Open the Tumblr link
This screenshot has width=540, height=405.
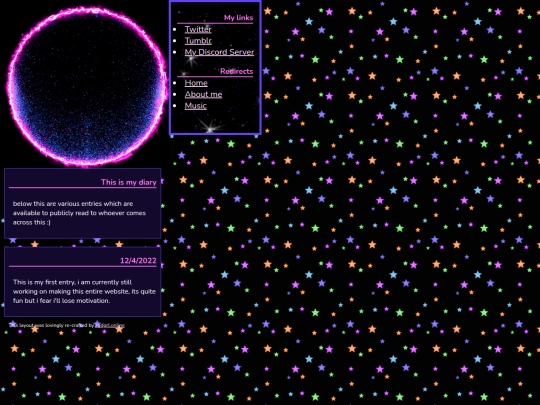click(198, 41)
